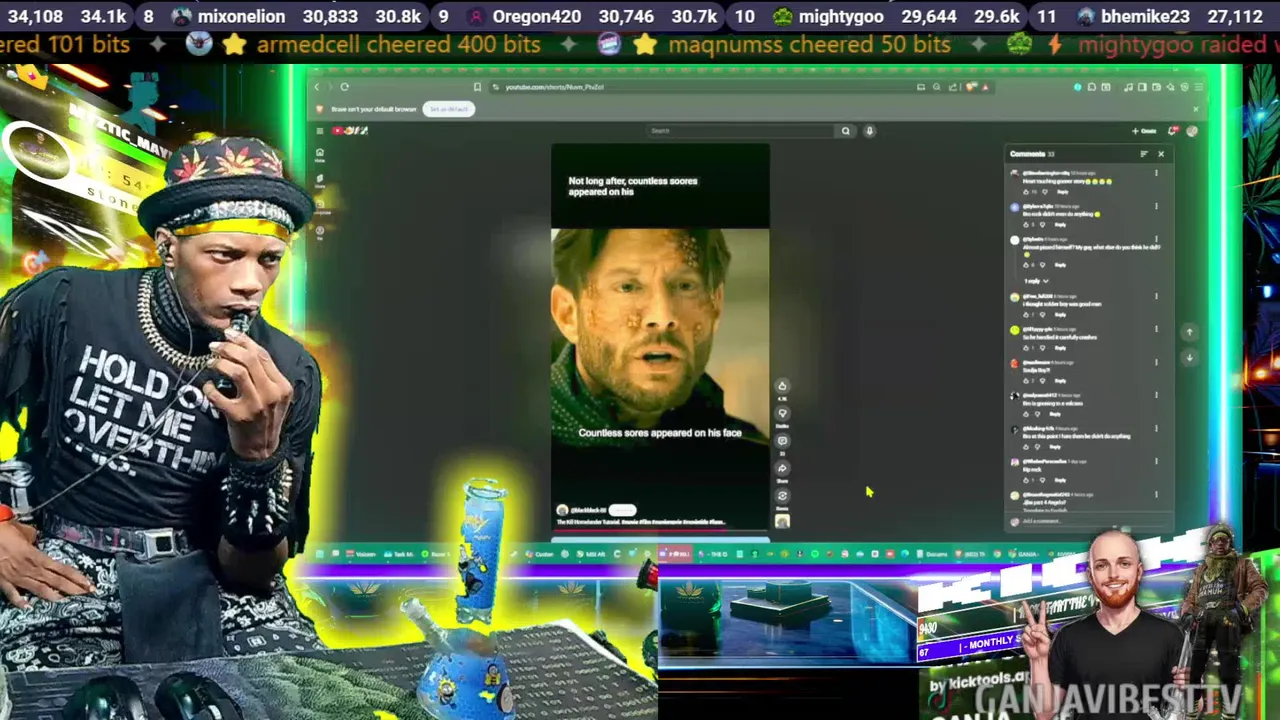Open the YouTube hamburger guide menu
Image resolution: width=1280 pixels, height=720 pixels.
coord(320,131)
